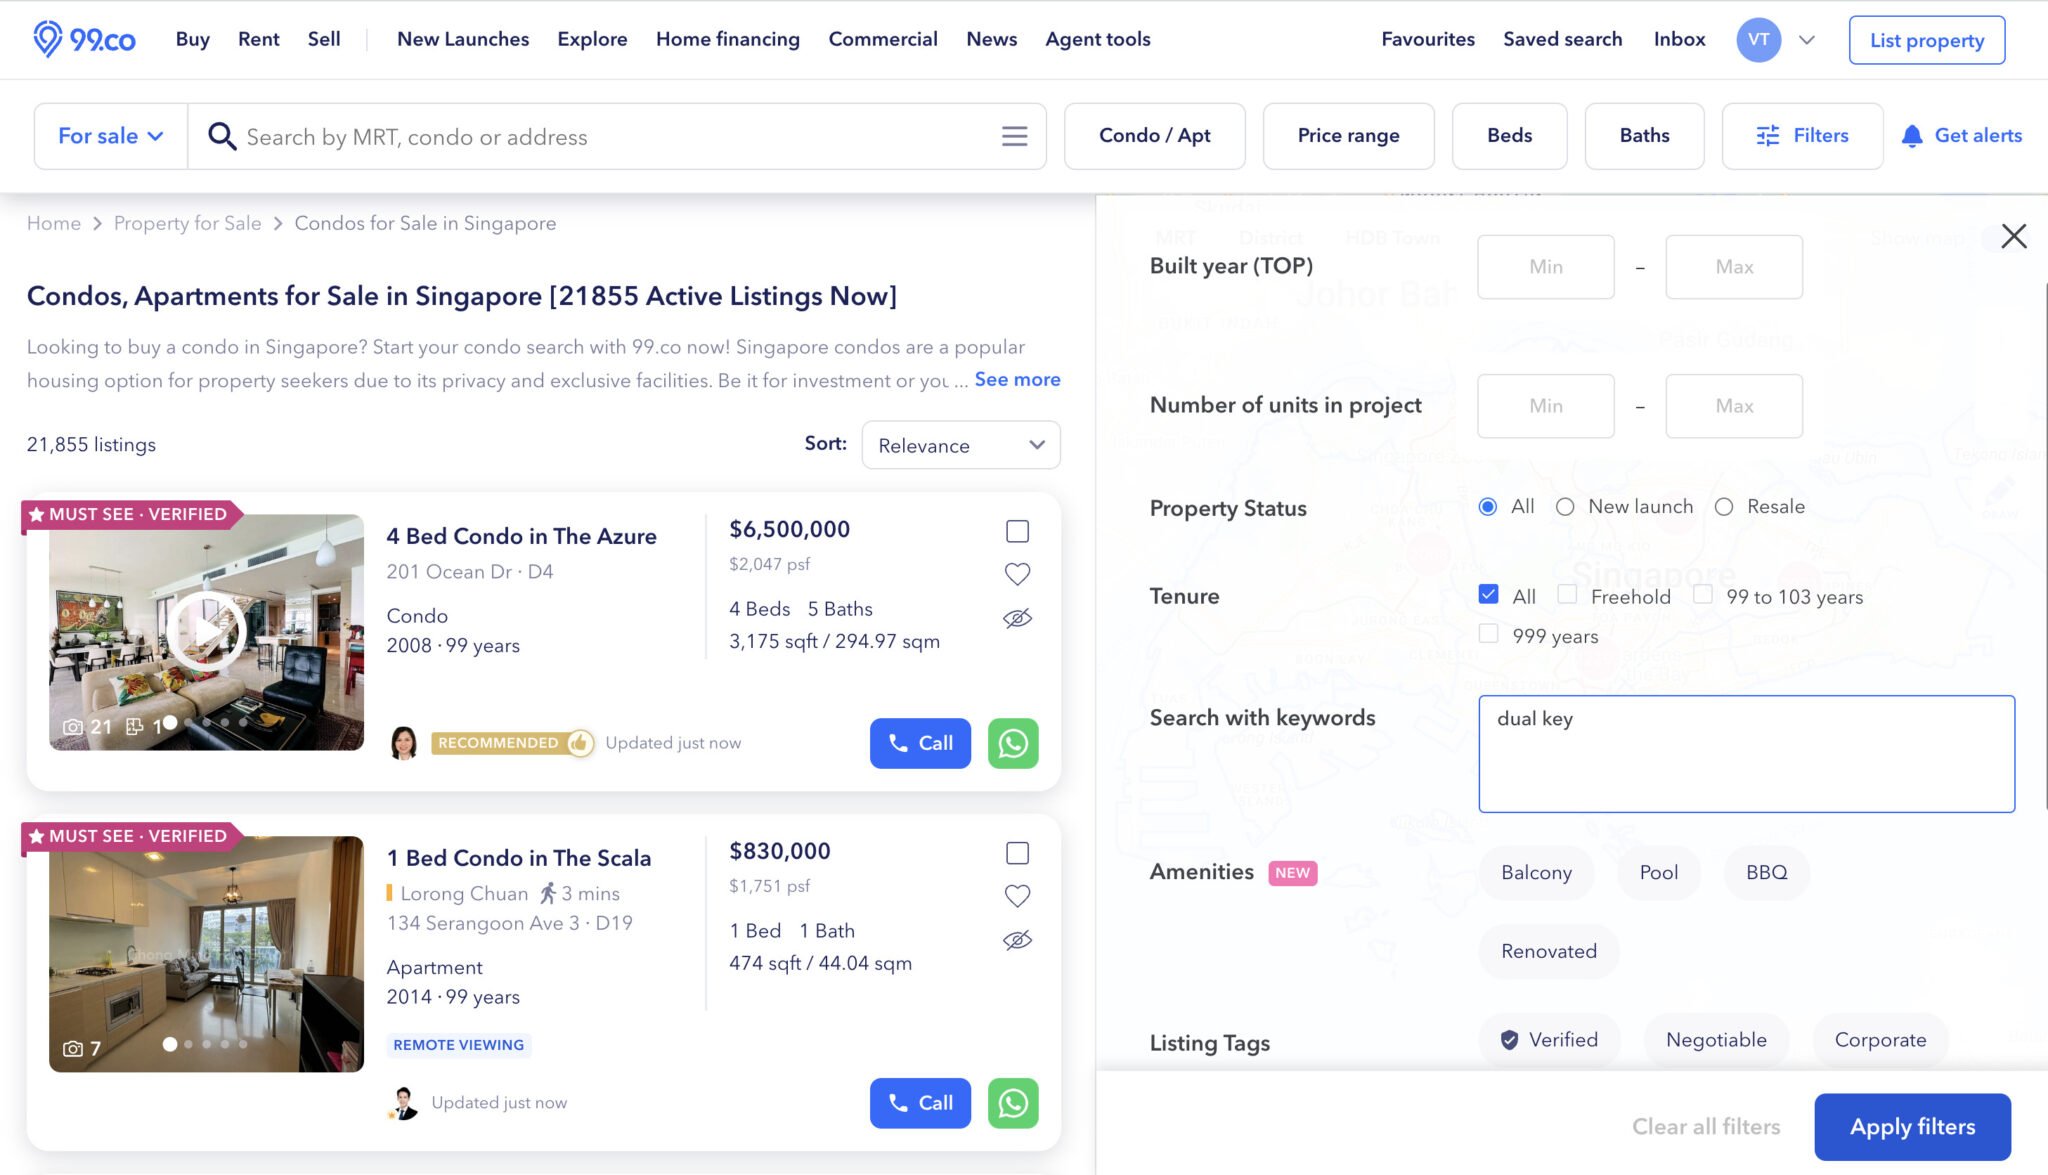
Task: Go to Home financing menu item
Action: [727, 39]
